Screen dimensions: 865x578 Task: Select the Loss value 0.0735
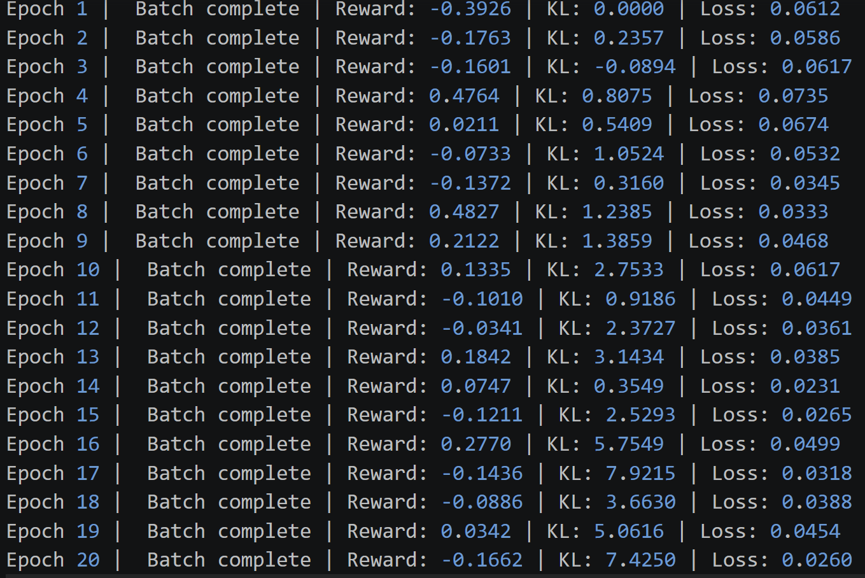[x=793, y=96]
